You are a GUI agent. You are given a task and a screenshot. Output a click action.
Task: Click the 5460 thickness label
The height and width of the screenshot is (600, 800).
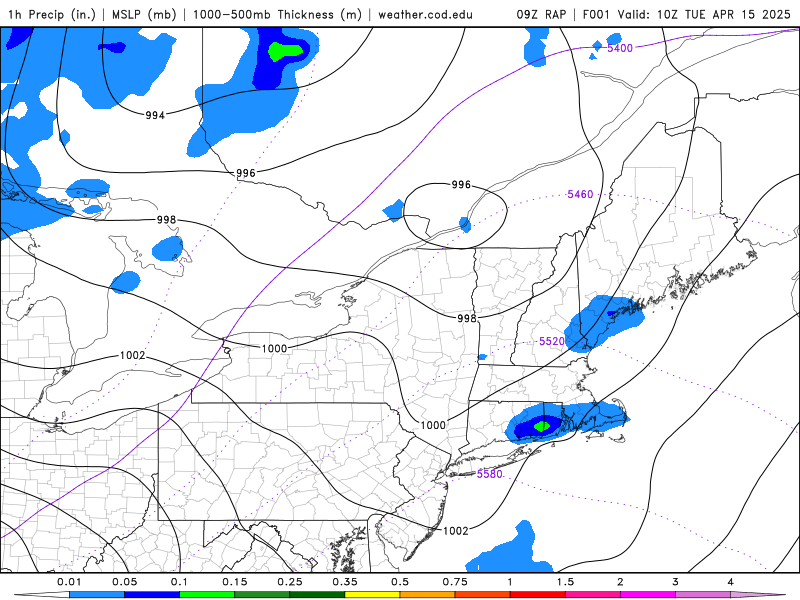click(580, 194)
